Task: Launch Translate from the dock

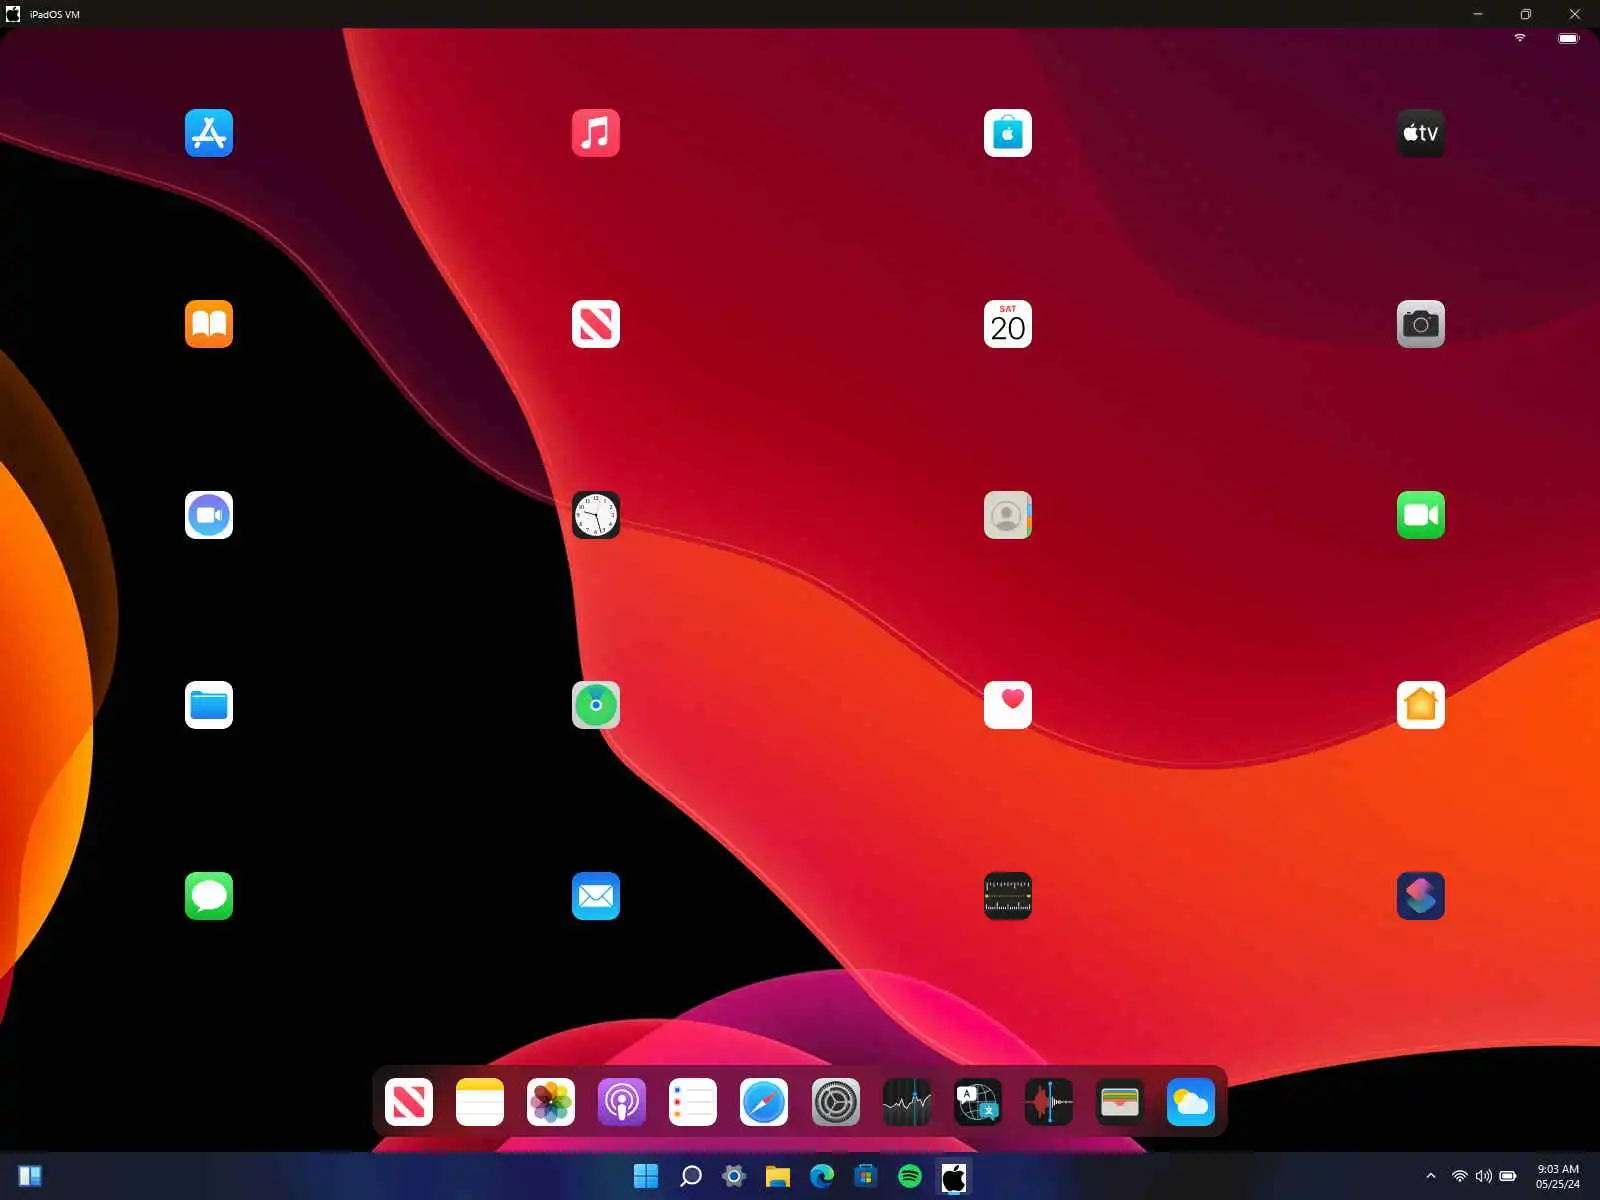Action: click(x=978, y=1102)
